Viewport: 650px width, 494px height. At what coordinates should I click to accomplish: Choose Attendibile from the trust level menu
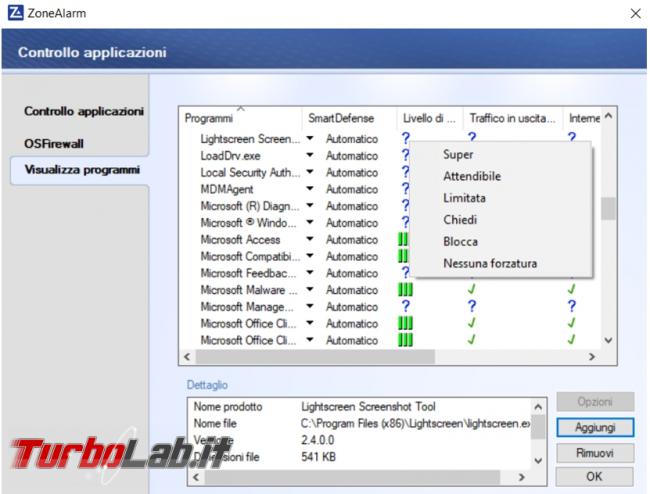472,176
